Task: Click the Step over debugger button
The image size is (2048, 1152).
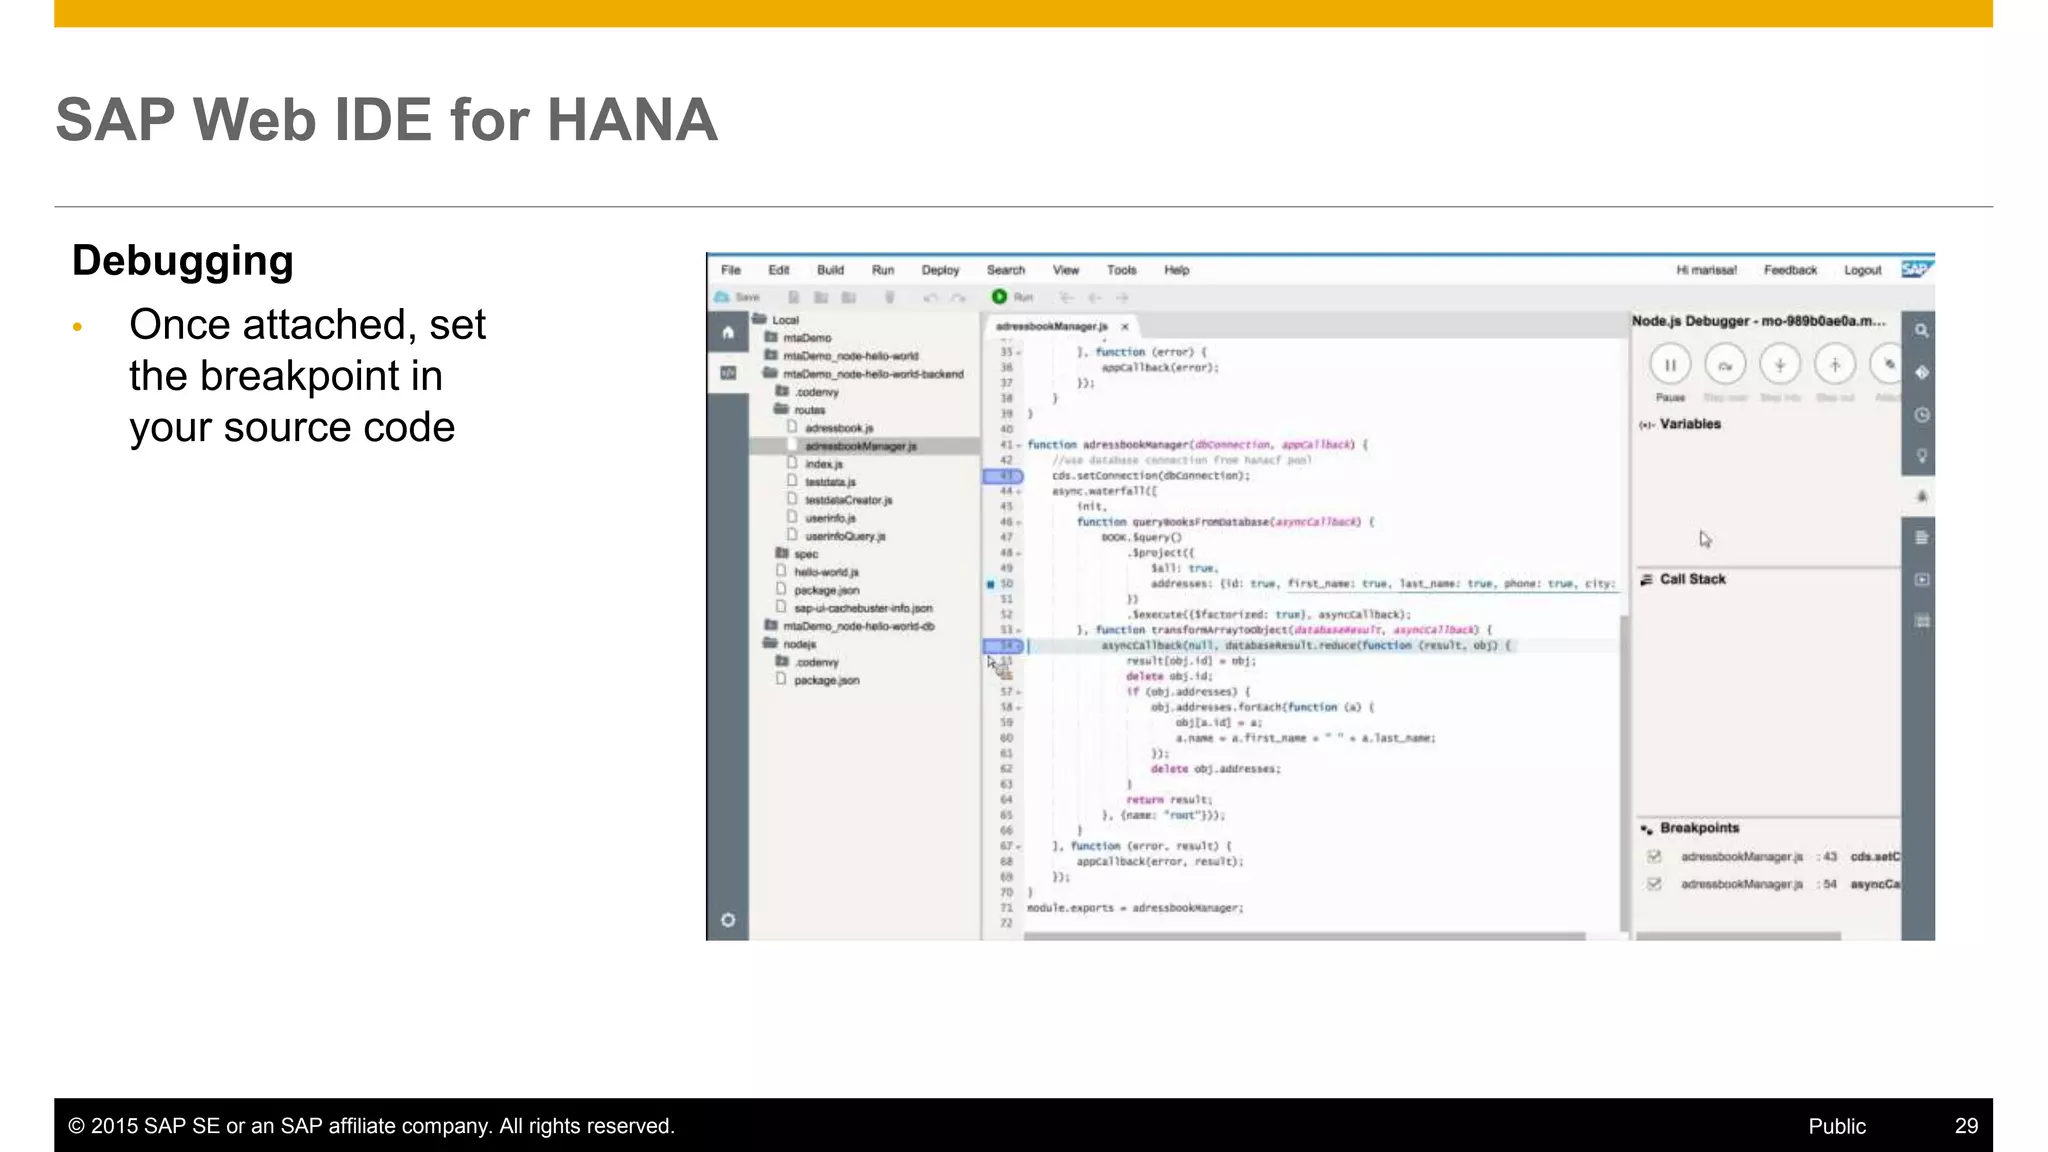Action: click(x=1725, y=365)
